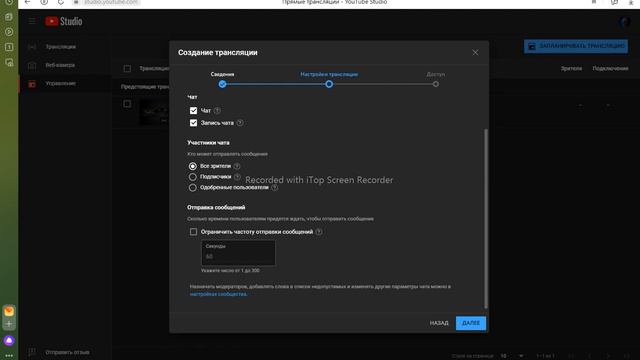Open the Управление section in sidebar
640x360 pixels.
pos(60,84)
